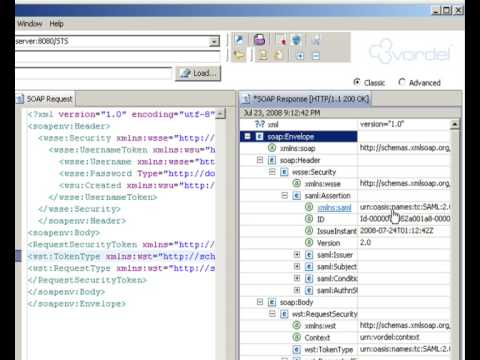Viewport: 480px width, 360px height.
Task: Click the blue send request toolbar icon
Action: click(x=239, y=40)
